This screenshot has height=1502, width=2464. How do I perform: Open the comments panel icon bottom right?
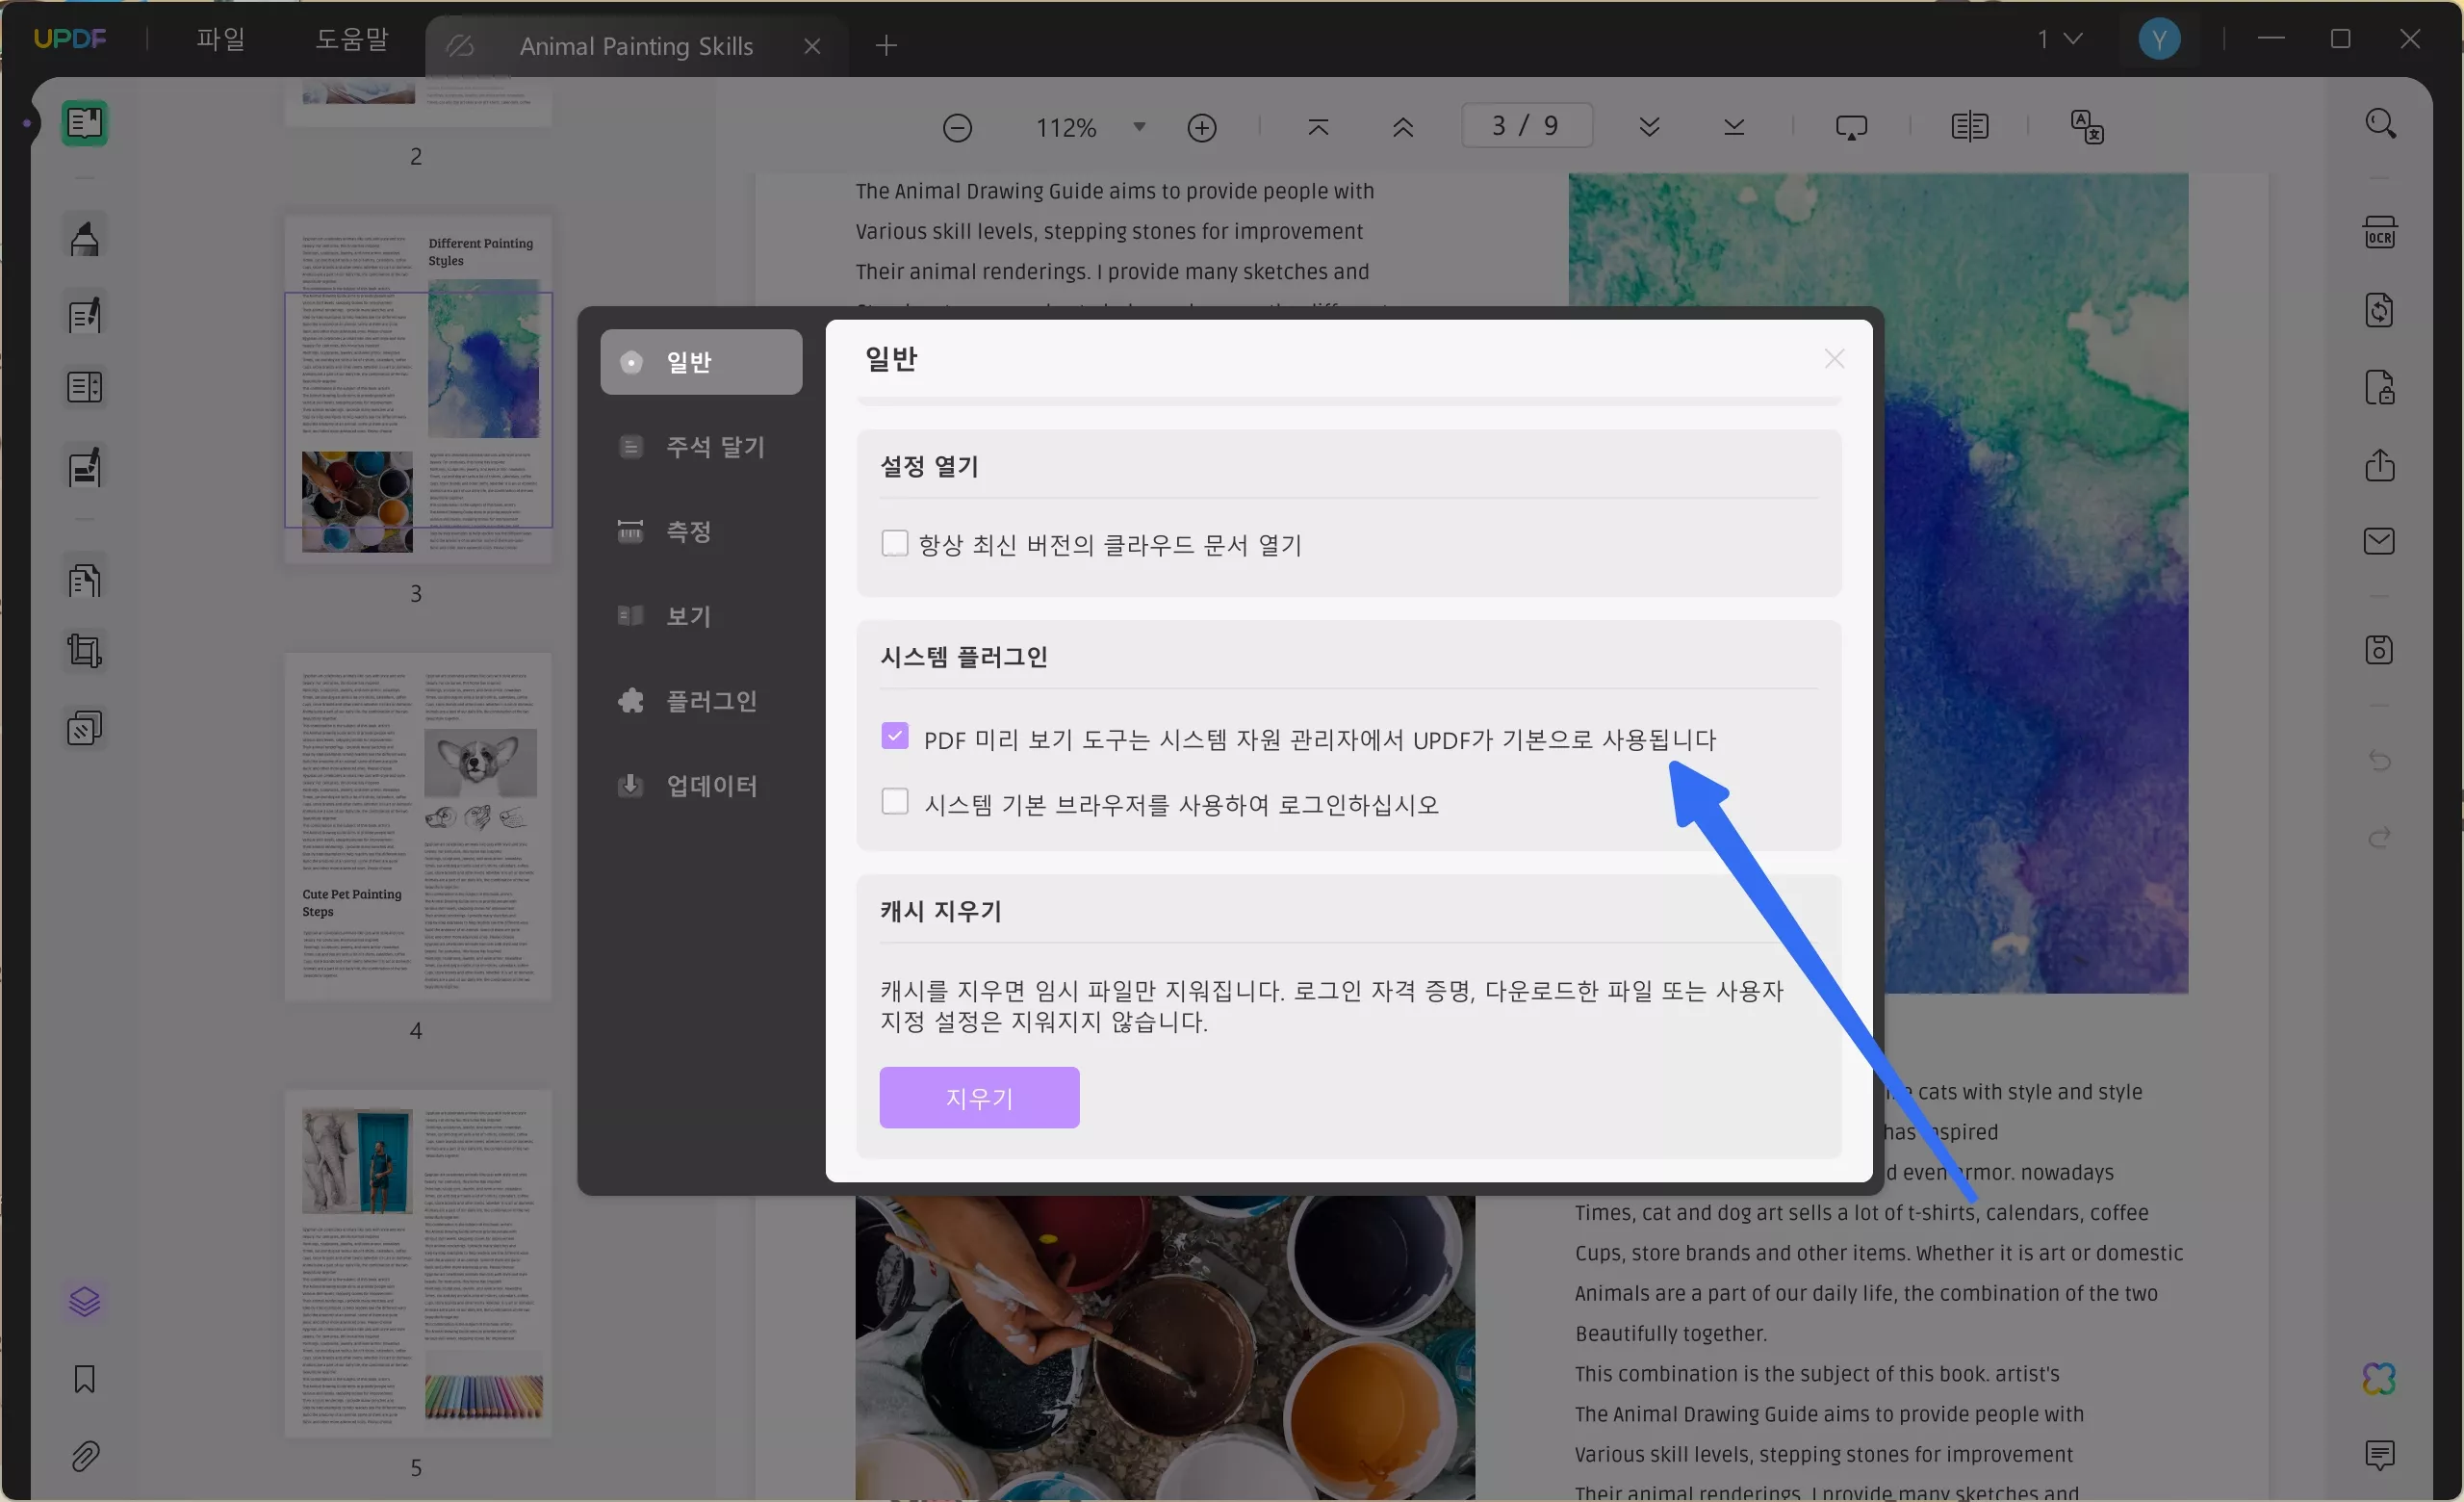point(2380,1455)
